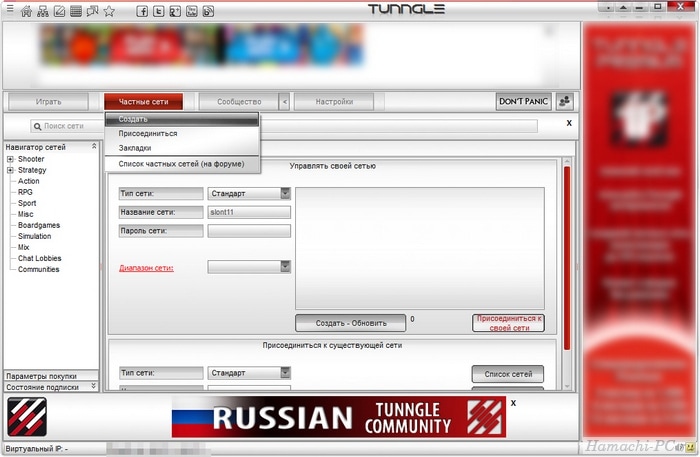Click the scrollbar down arrow
700x457 pixels.
pos(567,386)
